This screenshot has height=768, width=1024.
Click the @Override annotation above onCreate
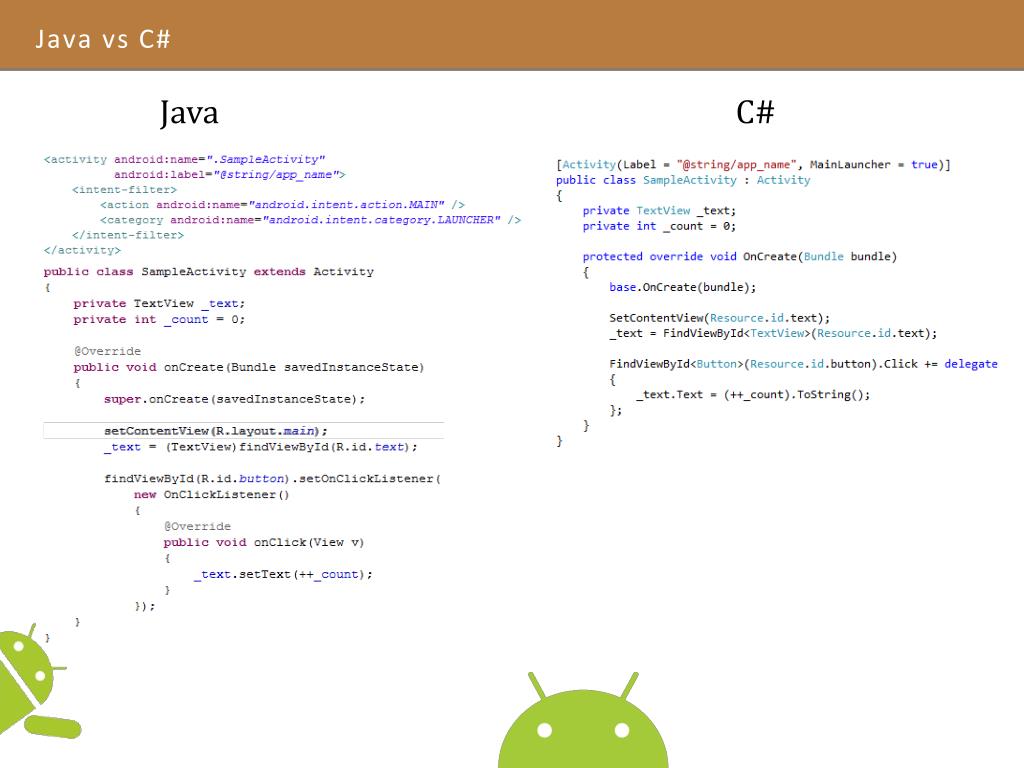pyautogui.click(x=107, y=351)
